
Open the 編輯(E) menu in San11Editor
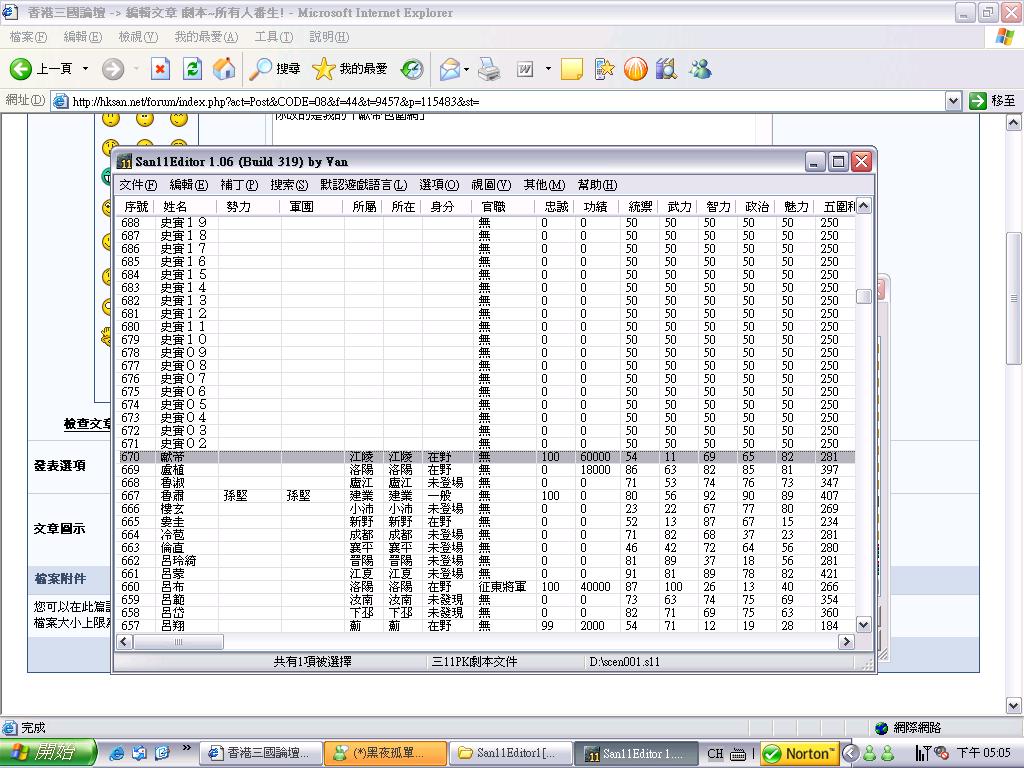click(188, 185)
